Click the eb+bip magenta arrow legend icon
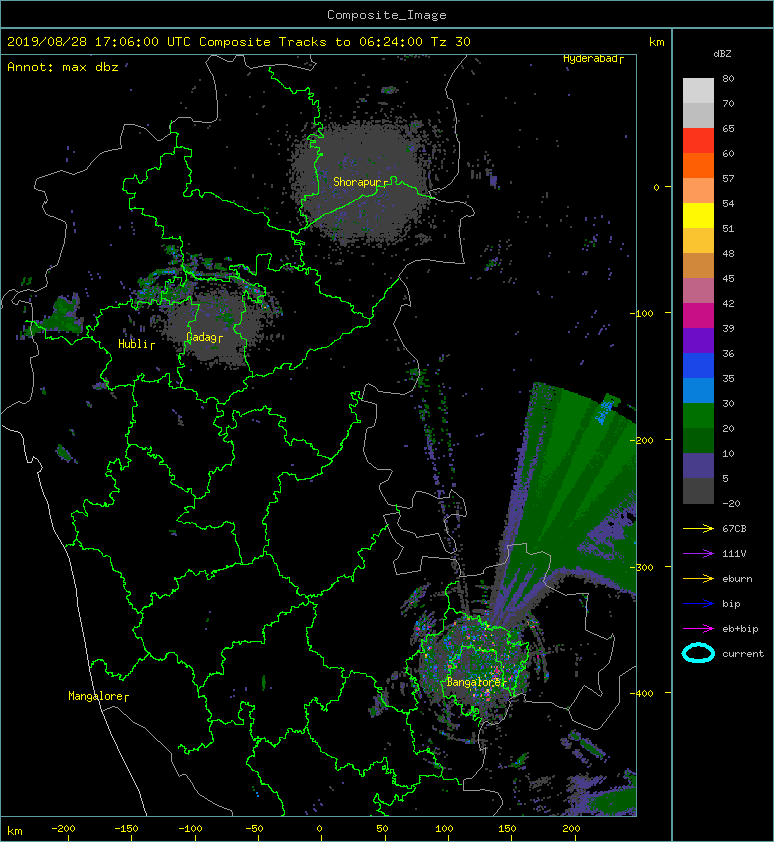 tap(698, 628)
